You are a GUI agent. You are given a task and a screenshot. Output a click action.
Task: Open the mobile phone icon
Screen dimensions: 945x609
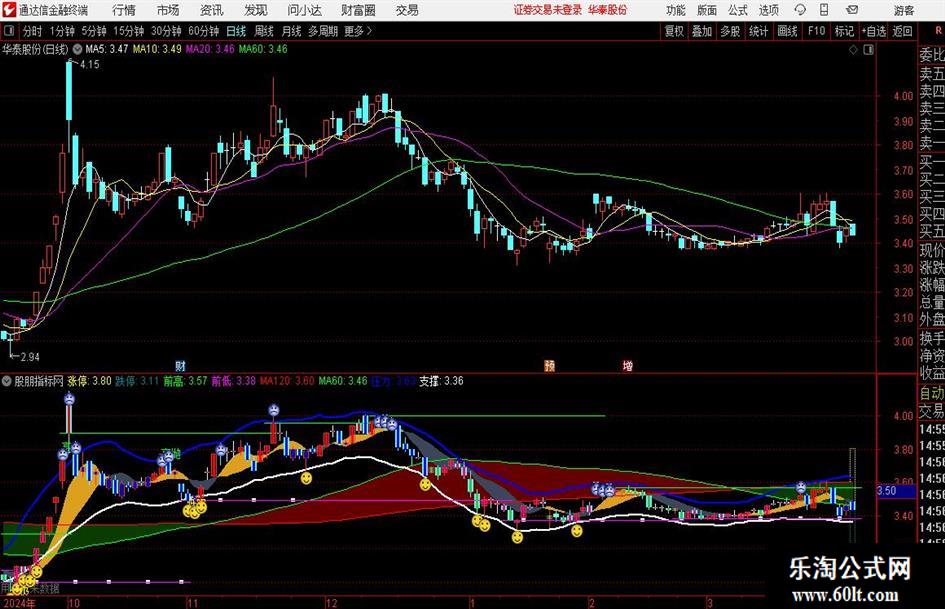click(824, 10)
